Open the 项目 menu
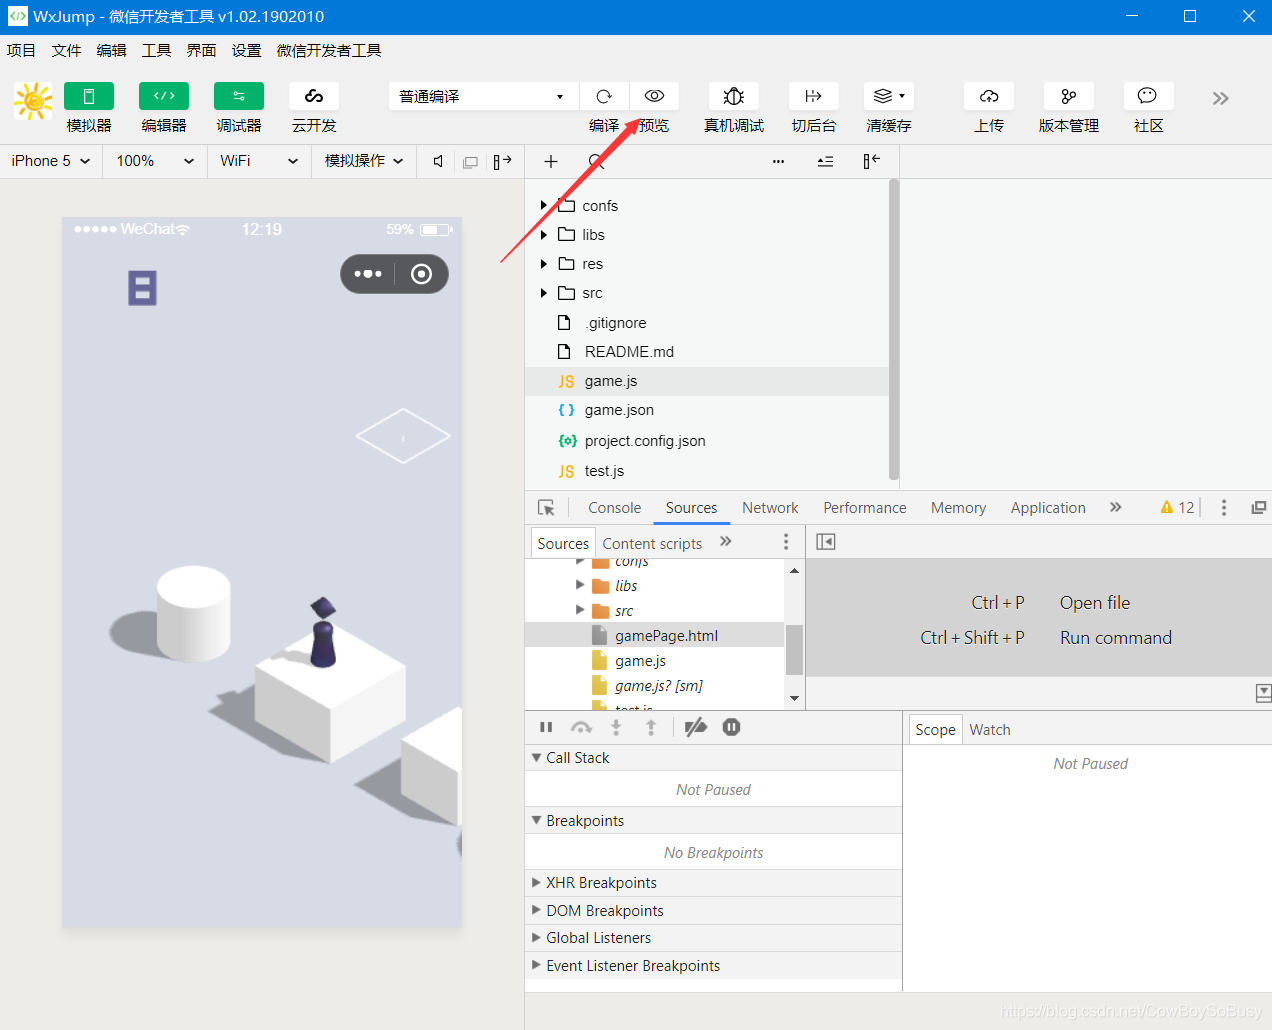This screenshot has height=1030, width=1272. (21, 51)
